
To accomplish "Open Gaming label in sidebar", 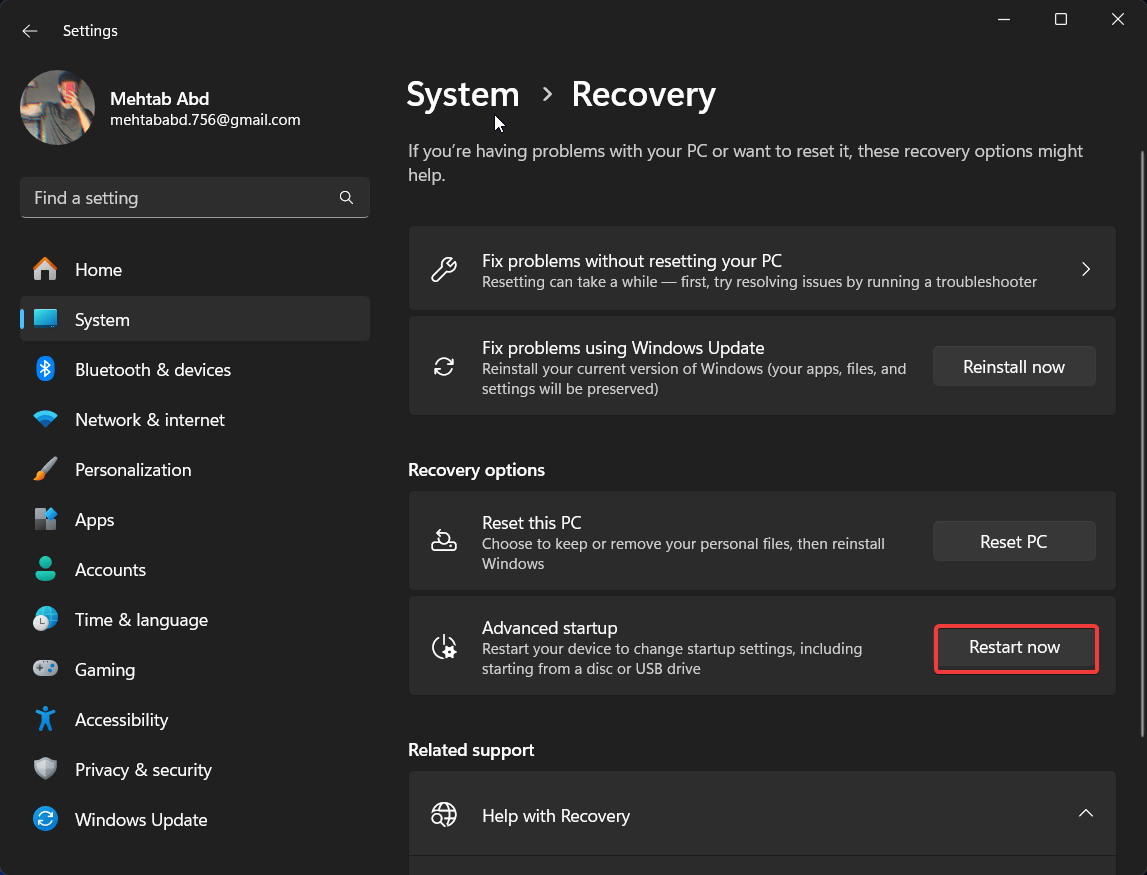I will 105,670.
